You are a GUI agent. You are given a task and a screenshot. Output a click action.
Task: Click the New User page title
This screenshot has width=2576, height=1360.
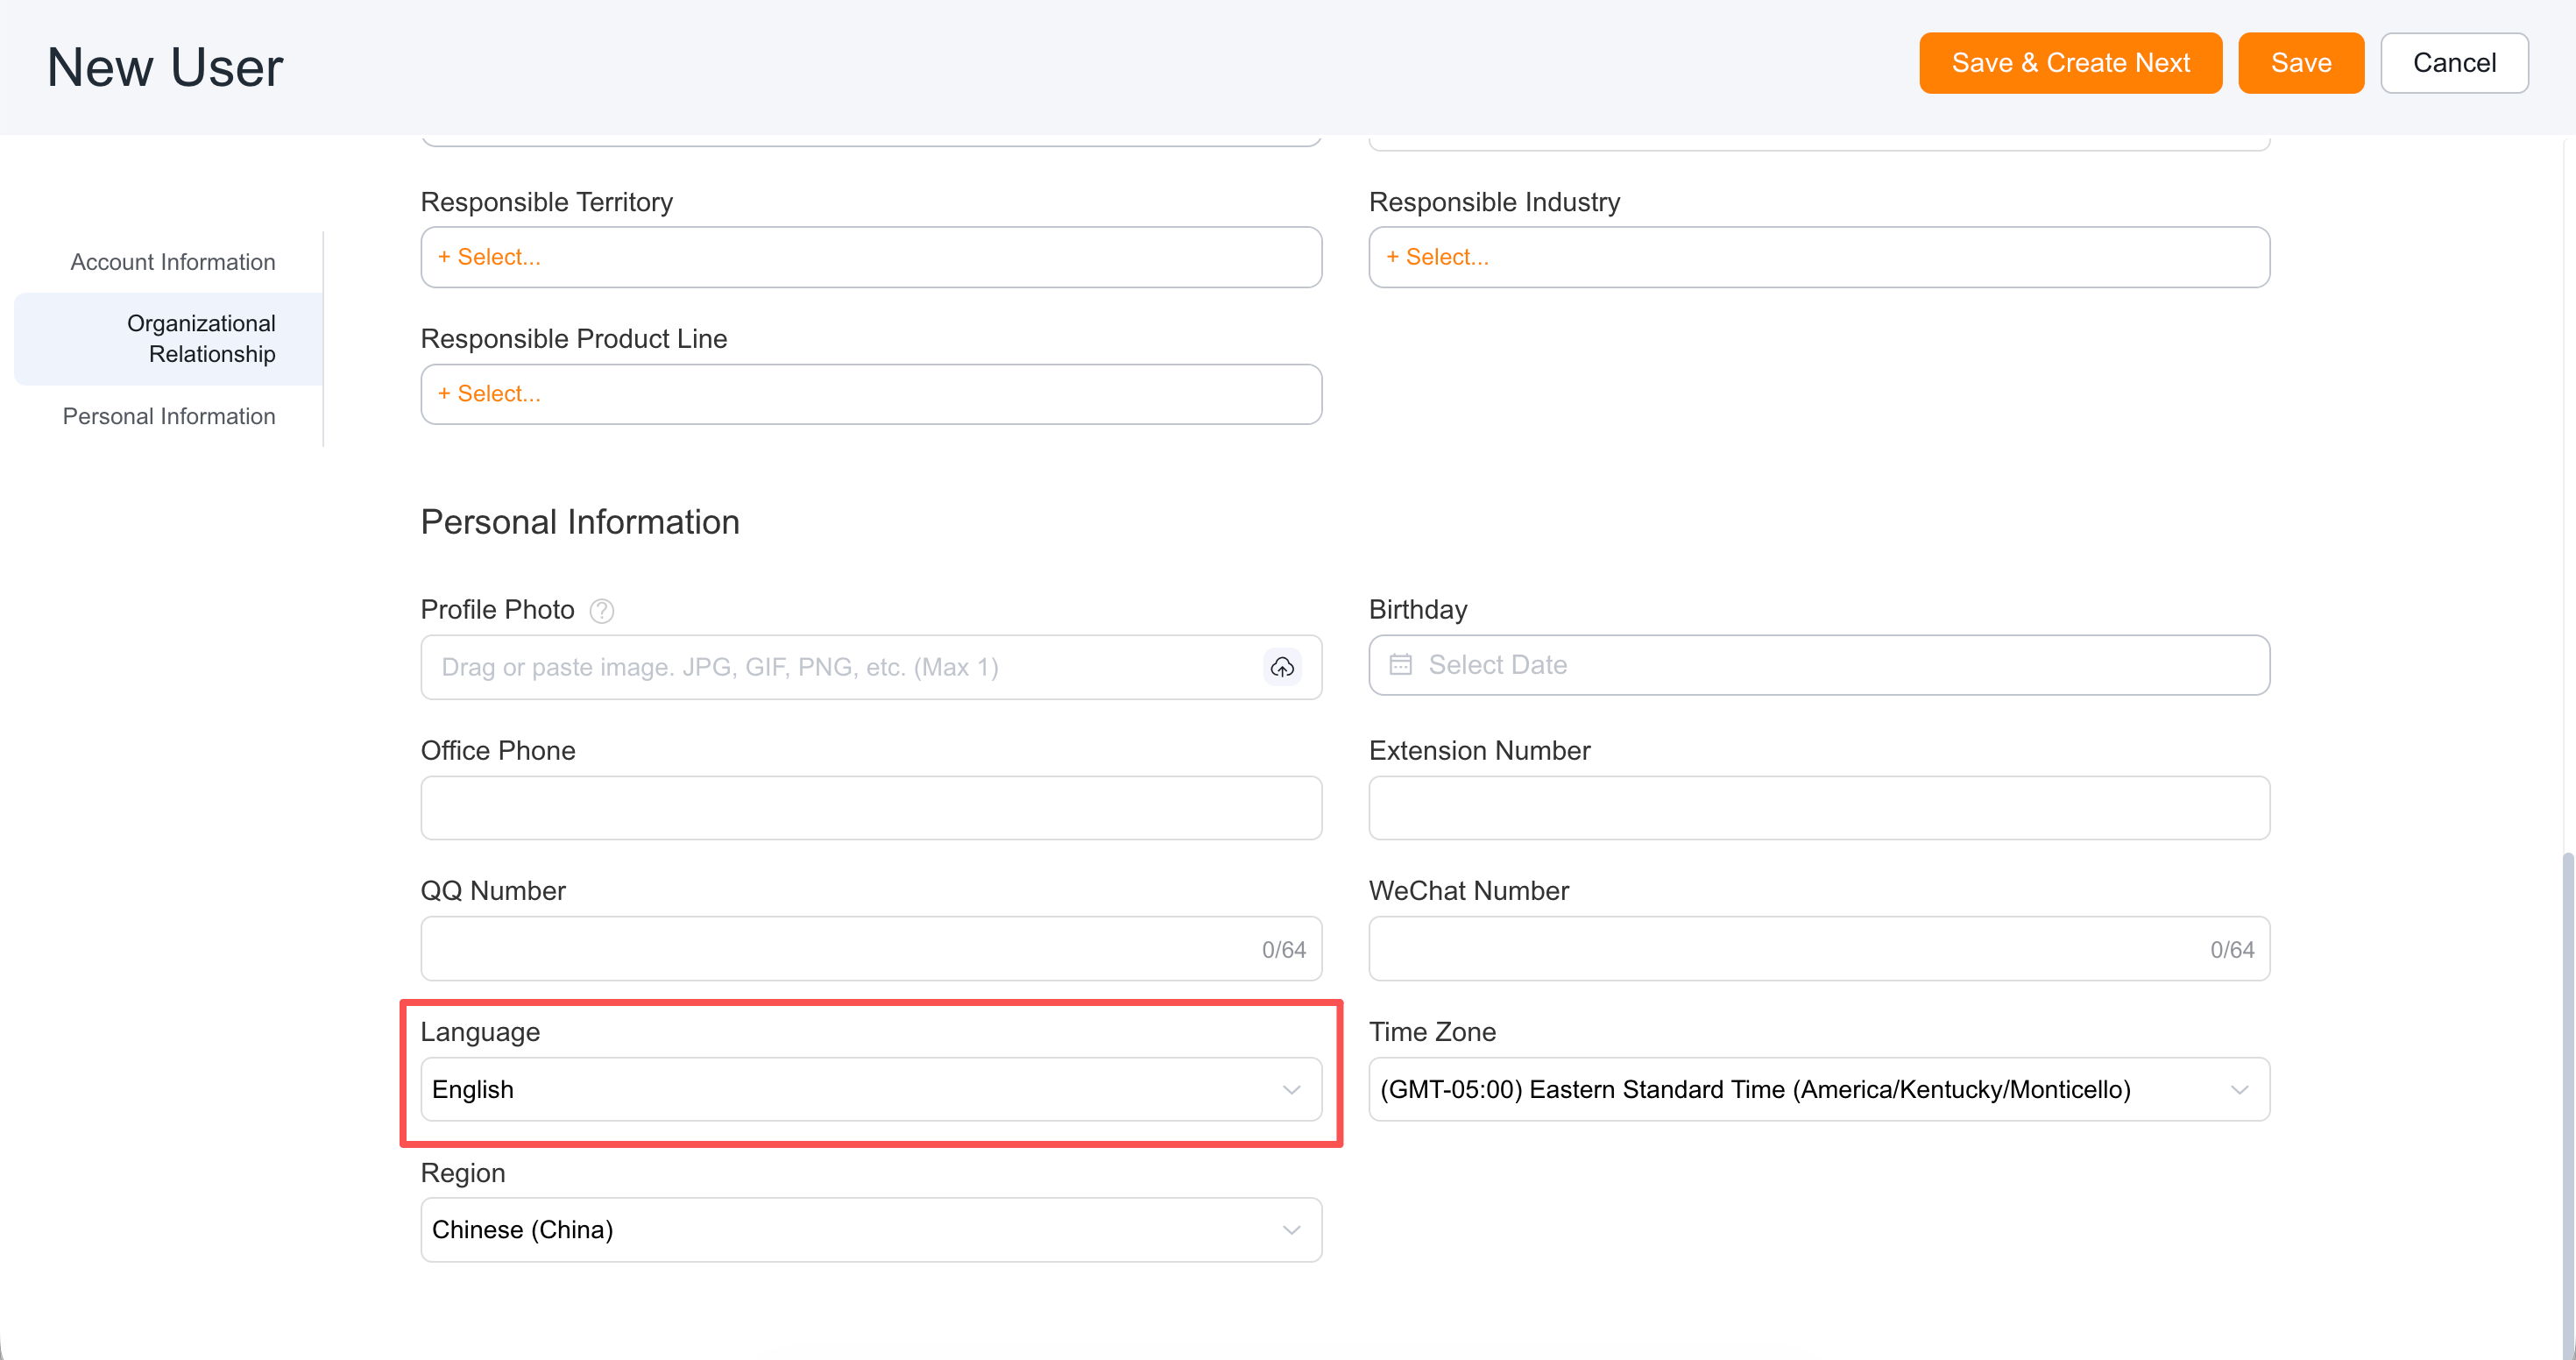(x=165, y=67)
